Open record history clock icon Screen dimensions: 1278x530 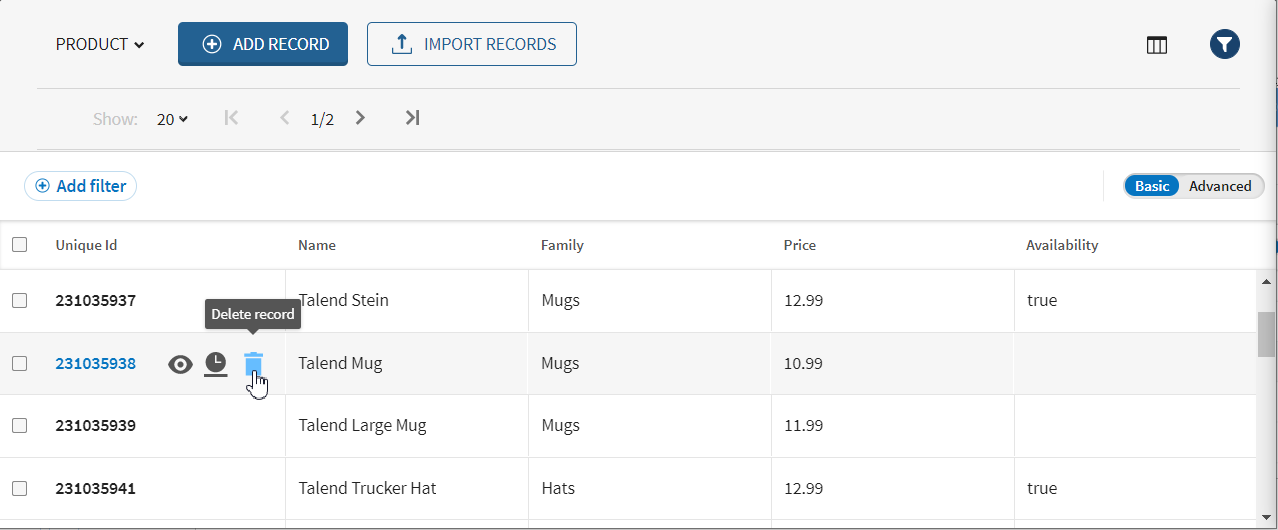point(216,364)
